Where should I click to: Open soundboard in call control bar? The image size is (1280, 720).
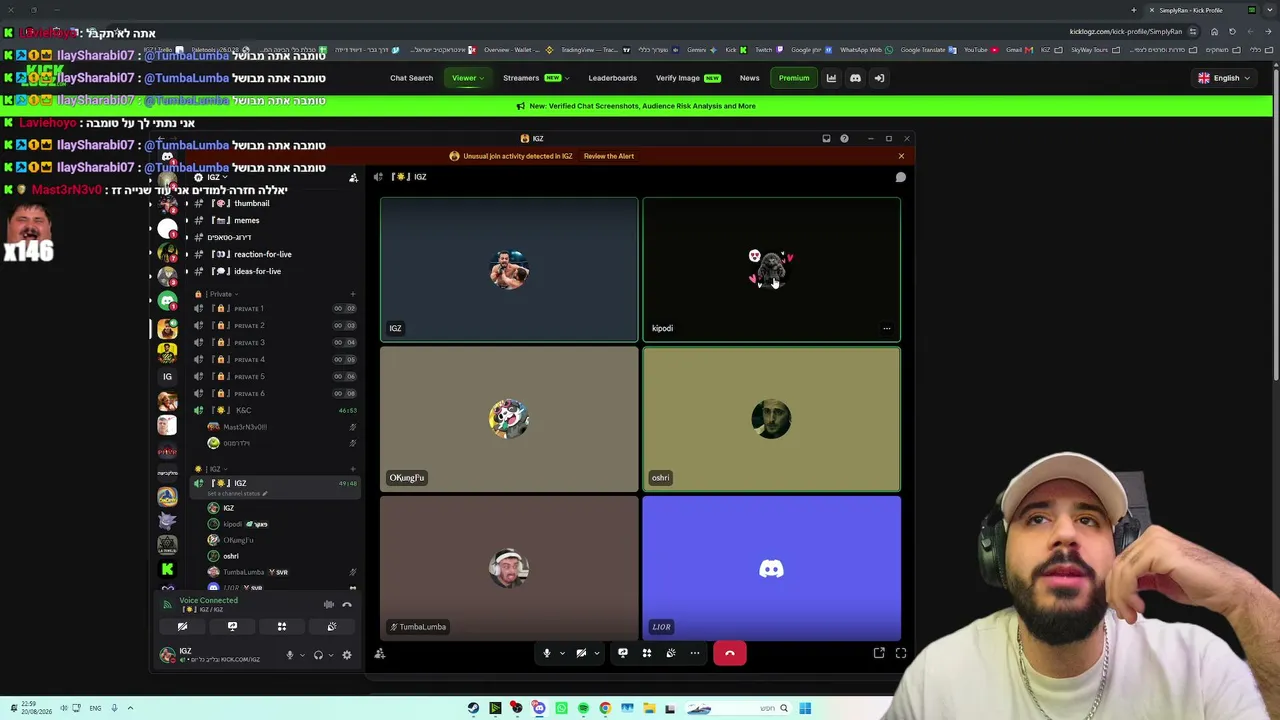pyautogui.click(x=671, y=653)
